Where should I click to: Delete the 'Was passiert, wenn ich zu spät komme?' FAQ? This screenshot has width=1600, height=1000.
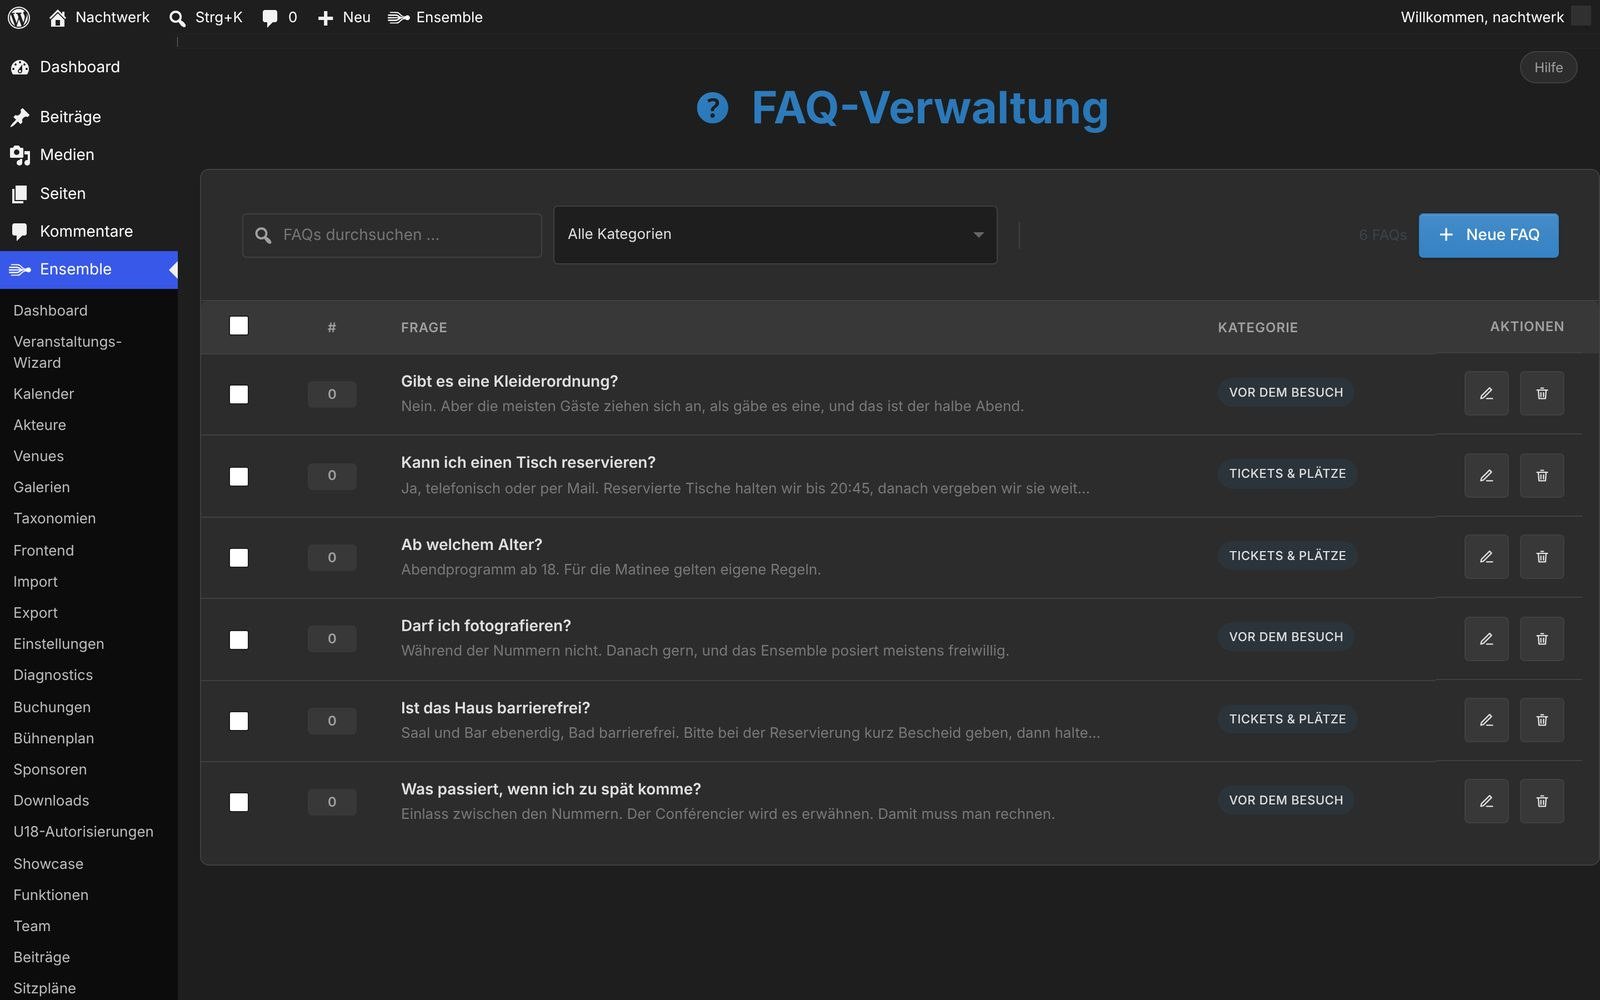tap(1542, 801)
